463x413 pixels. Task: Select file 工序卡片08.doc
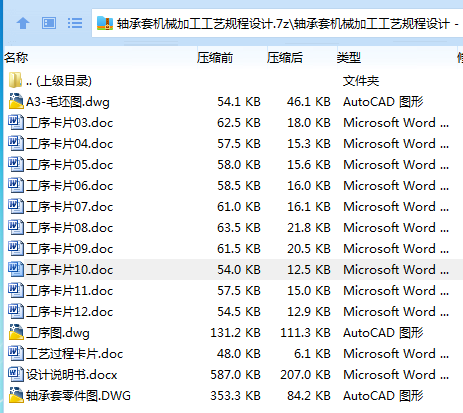(70, 228)
